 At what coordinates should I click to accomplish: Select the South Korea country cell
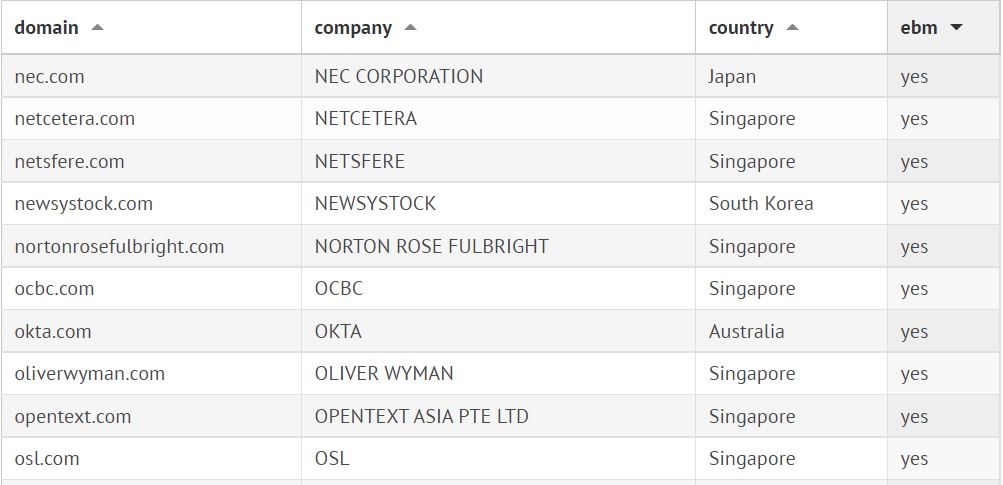coord(761,204)
